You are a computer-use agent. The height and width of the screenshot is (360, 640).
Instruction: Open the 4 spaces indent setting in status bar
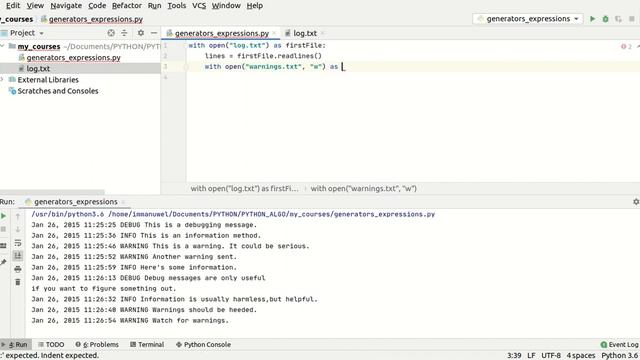[580, 356]
